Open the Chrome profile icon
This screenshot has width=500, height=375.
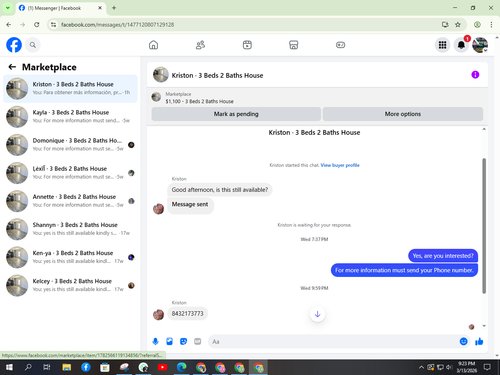click(x=477, y=25)
